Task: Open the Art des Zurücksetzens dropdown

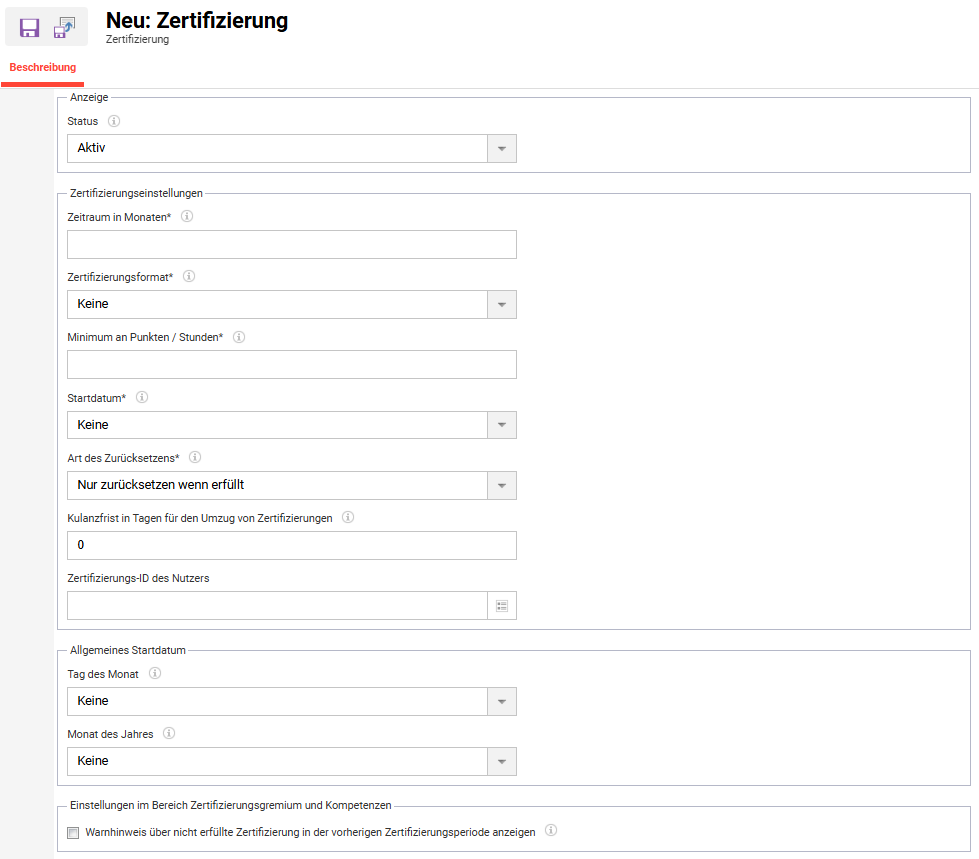Action: click(292, 485)
